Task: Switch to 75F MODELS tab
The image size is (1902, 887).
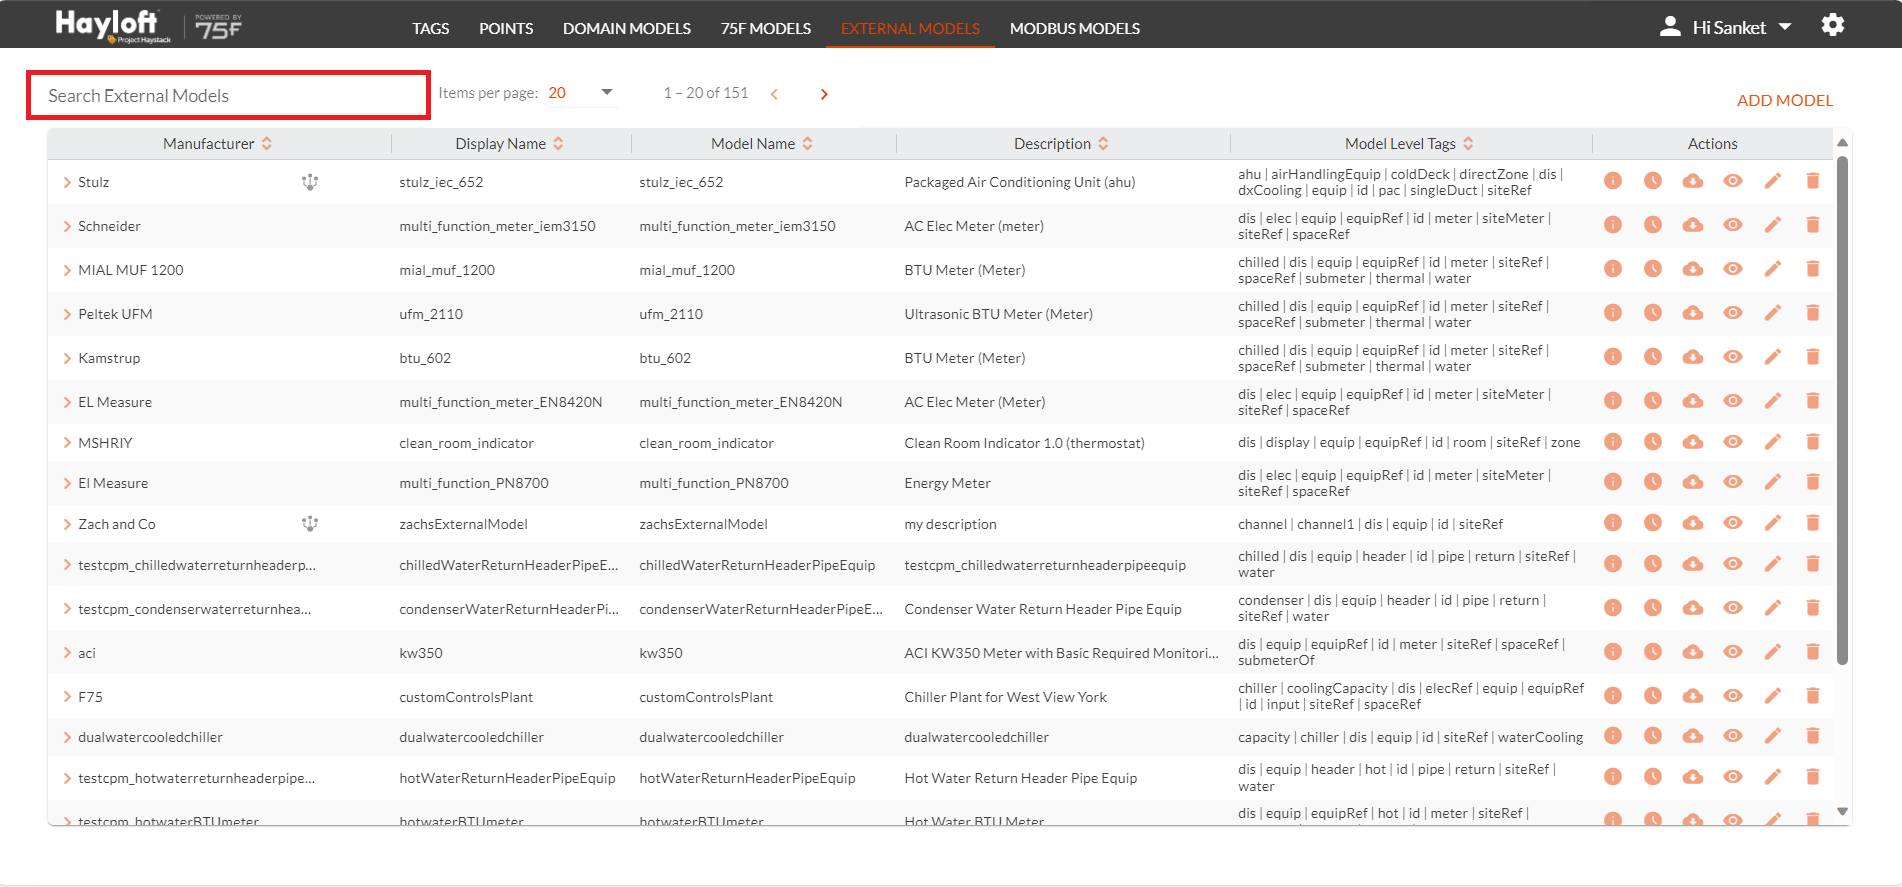Action: [766, 28]
